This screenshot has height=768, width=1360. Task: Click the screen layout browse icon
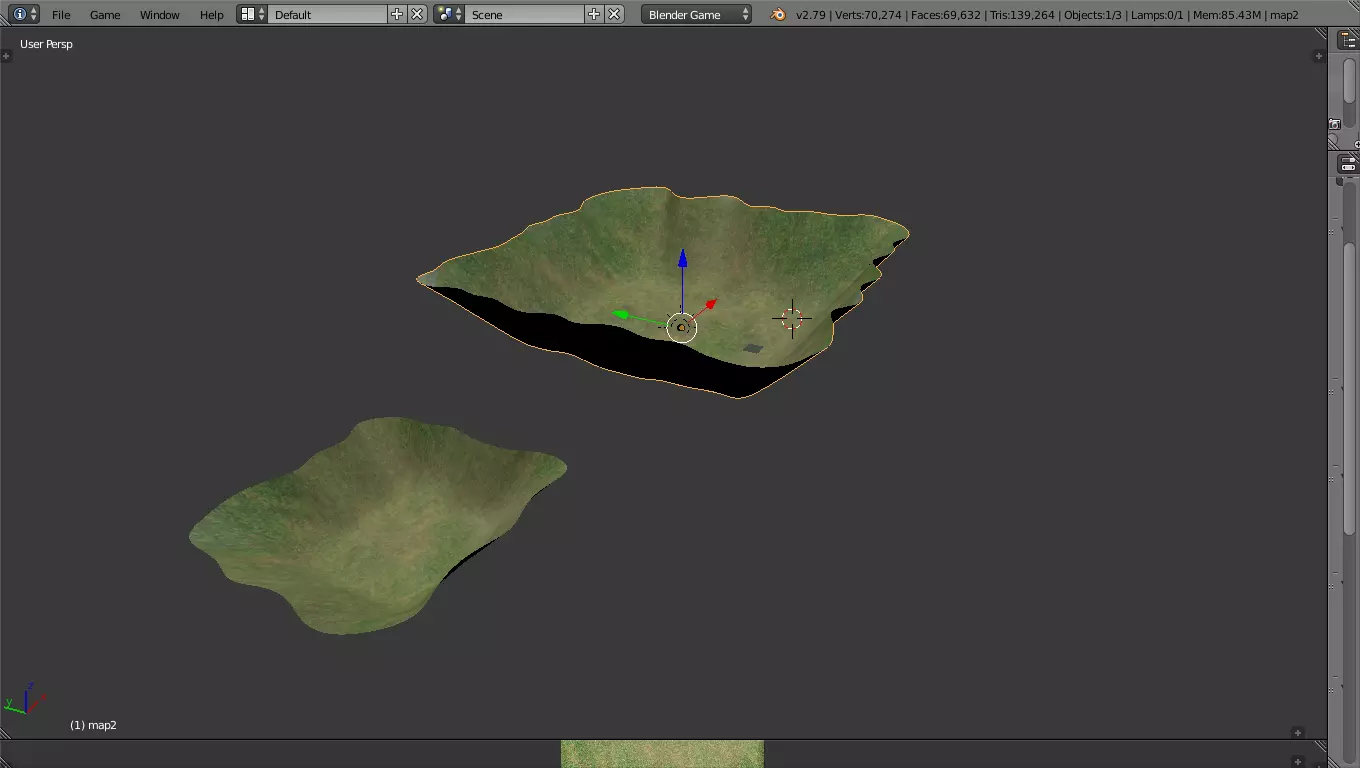pos(252,14)
